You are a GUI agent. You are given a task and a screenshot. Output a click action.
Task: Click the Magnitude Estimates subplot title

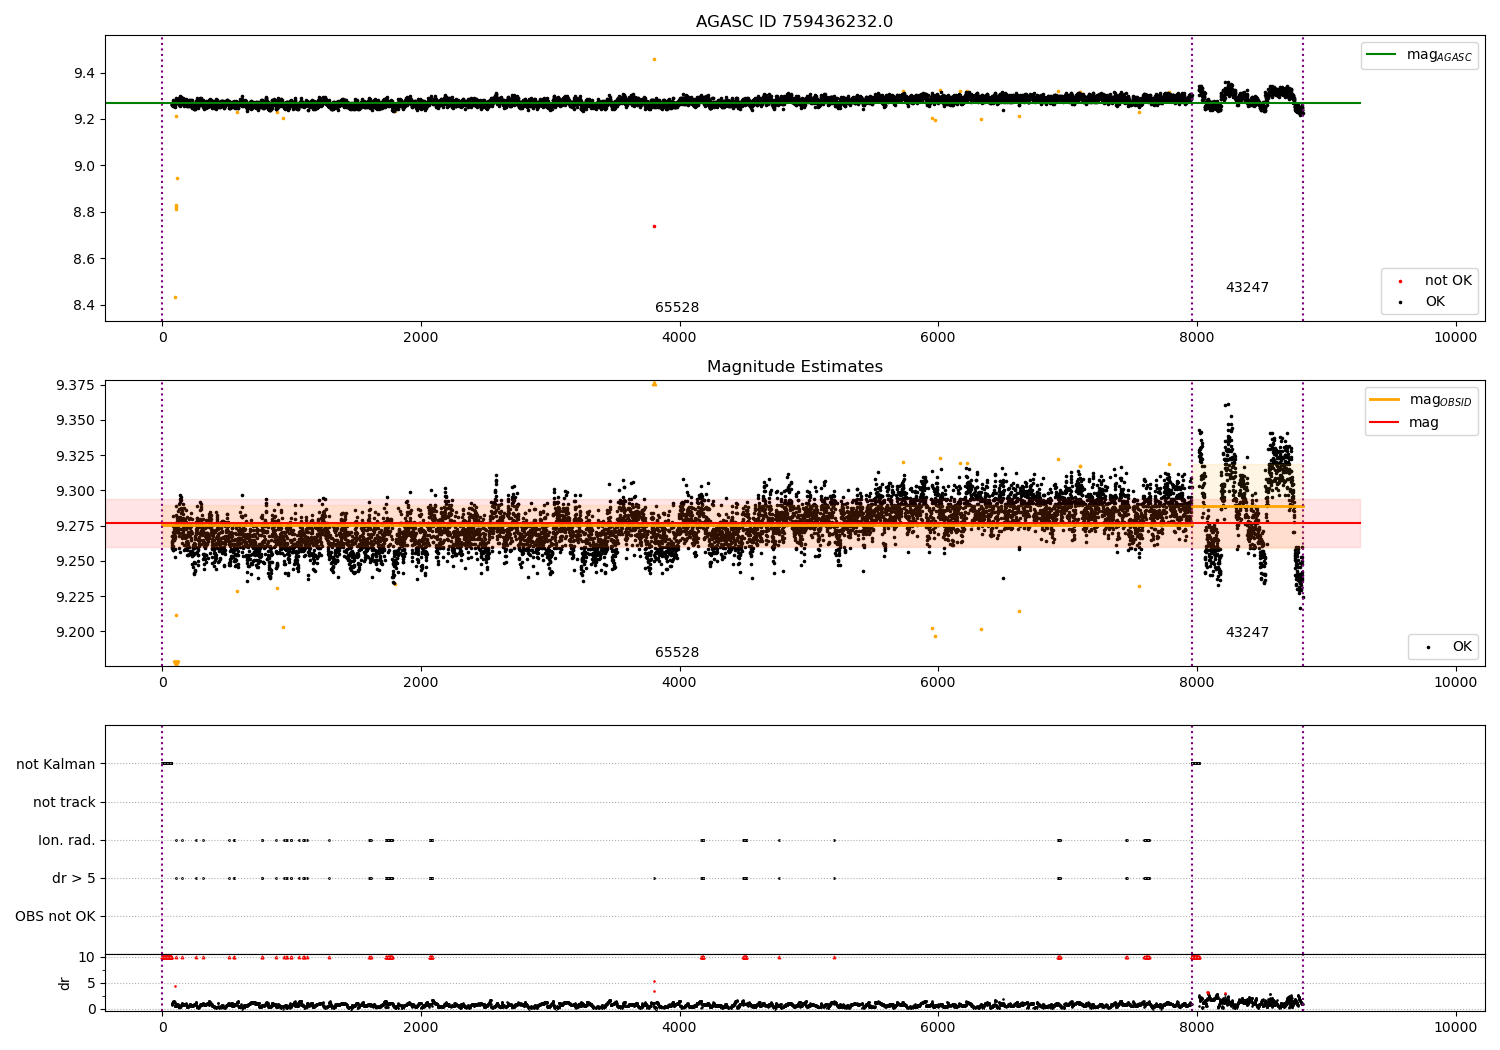pos(794,367)
